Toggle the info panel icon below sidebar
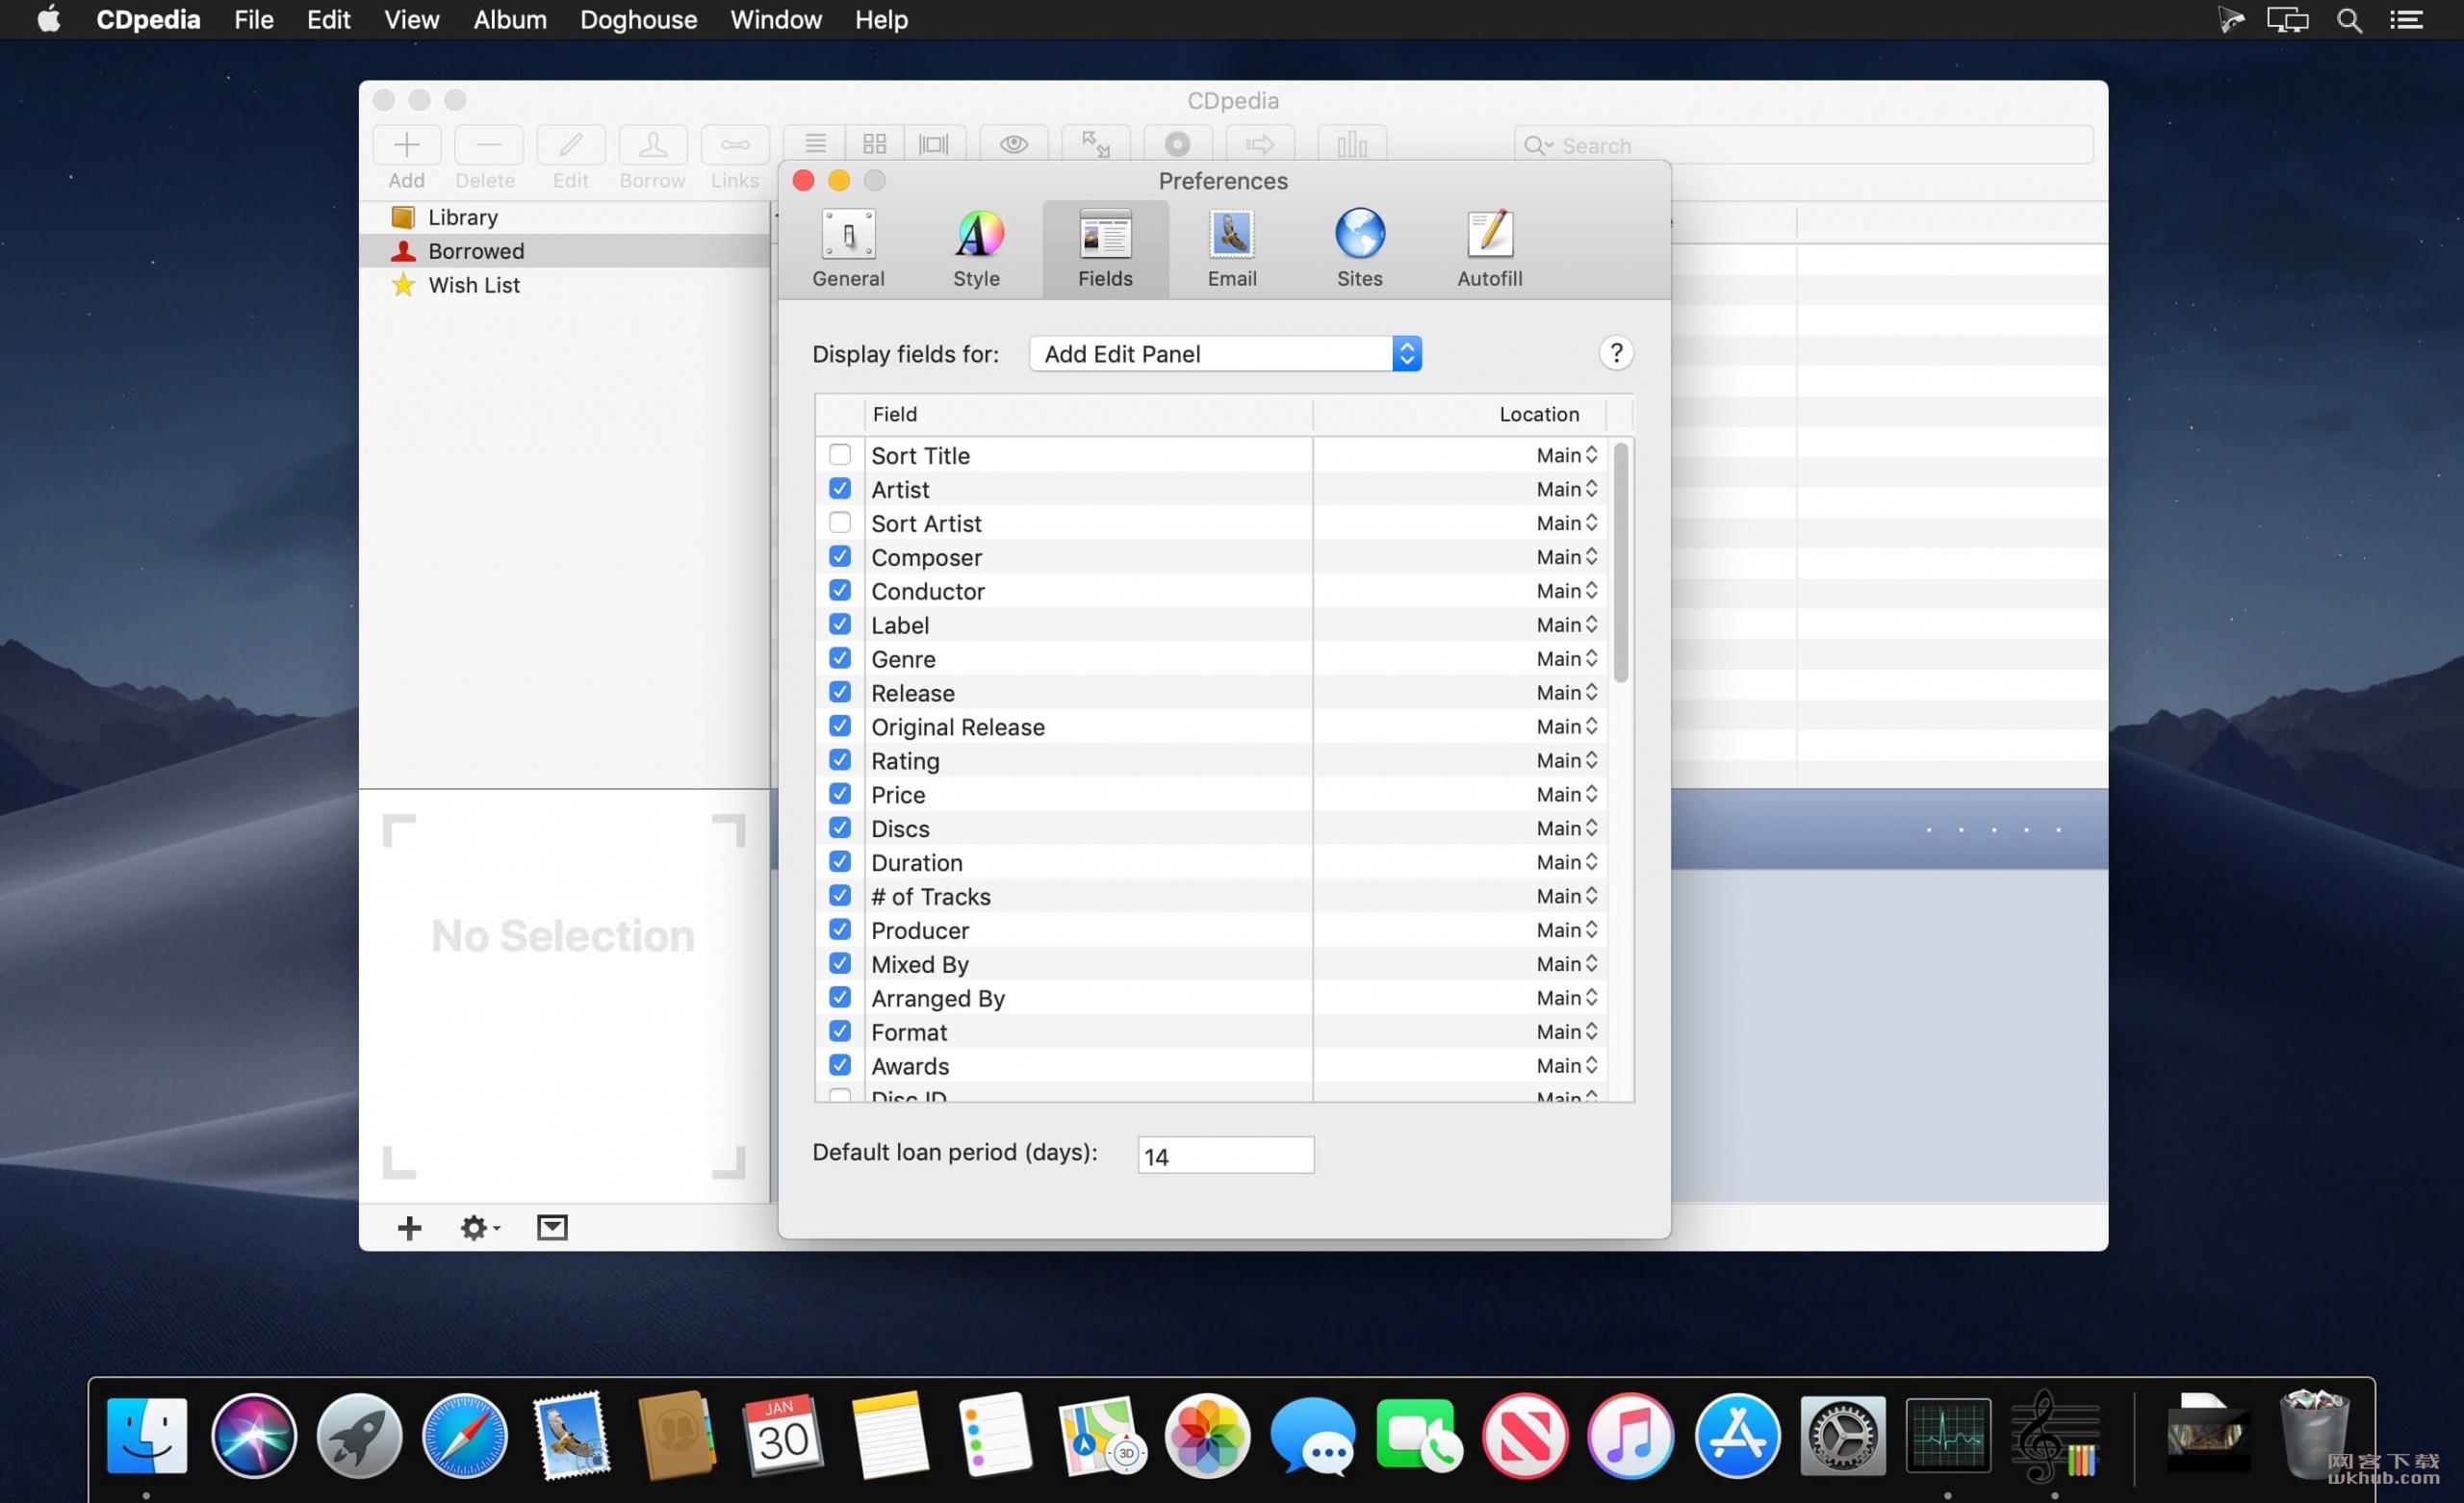 pyautogui.click(x=552, y=1229)
